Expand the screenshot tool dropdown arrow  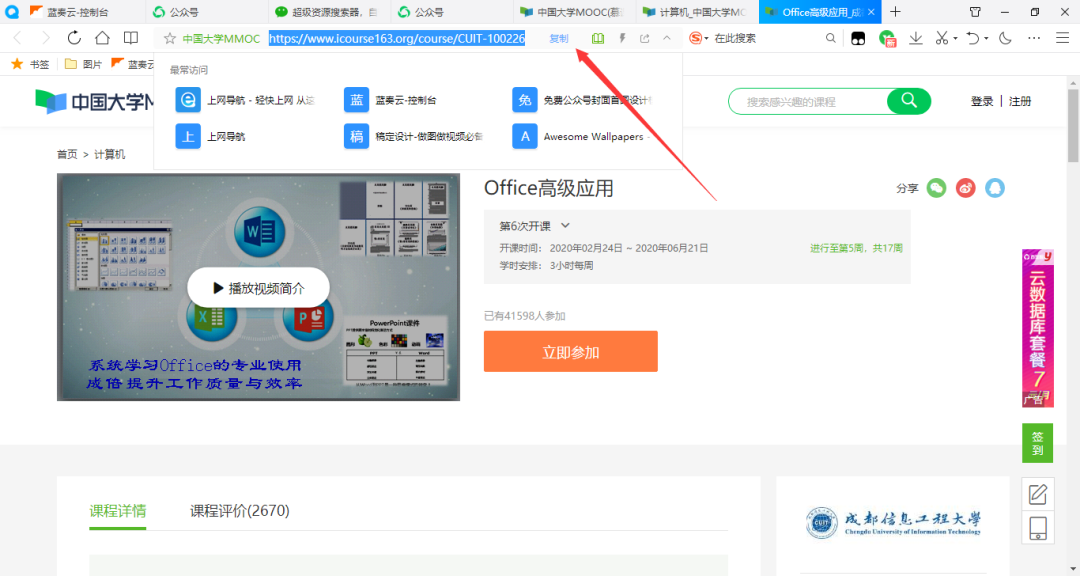[955, 39]
